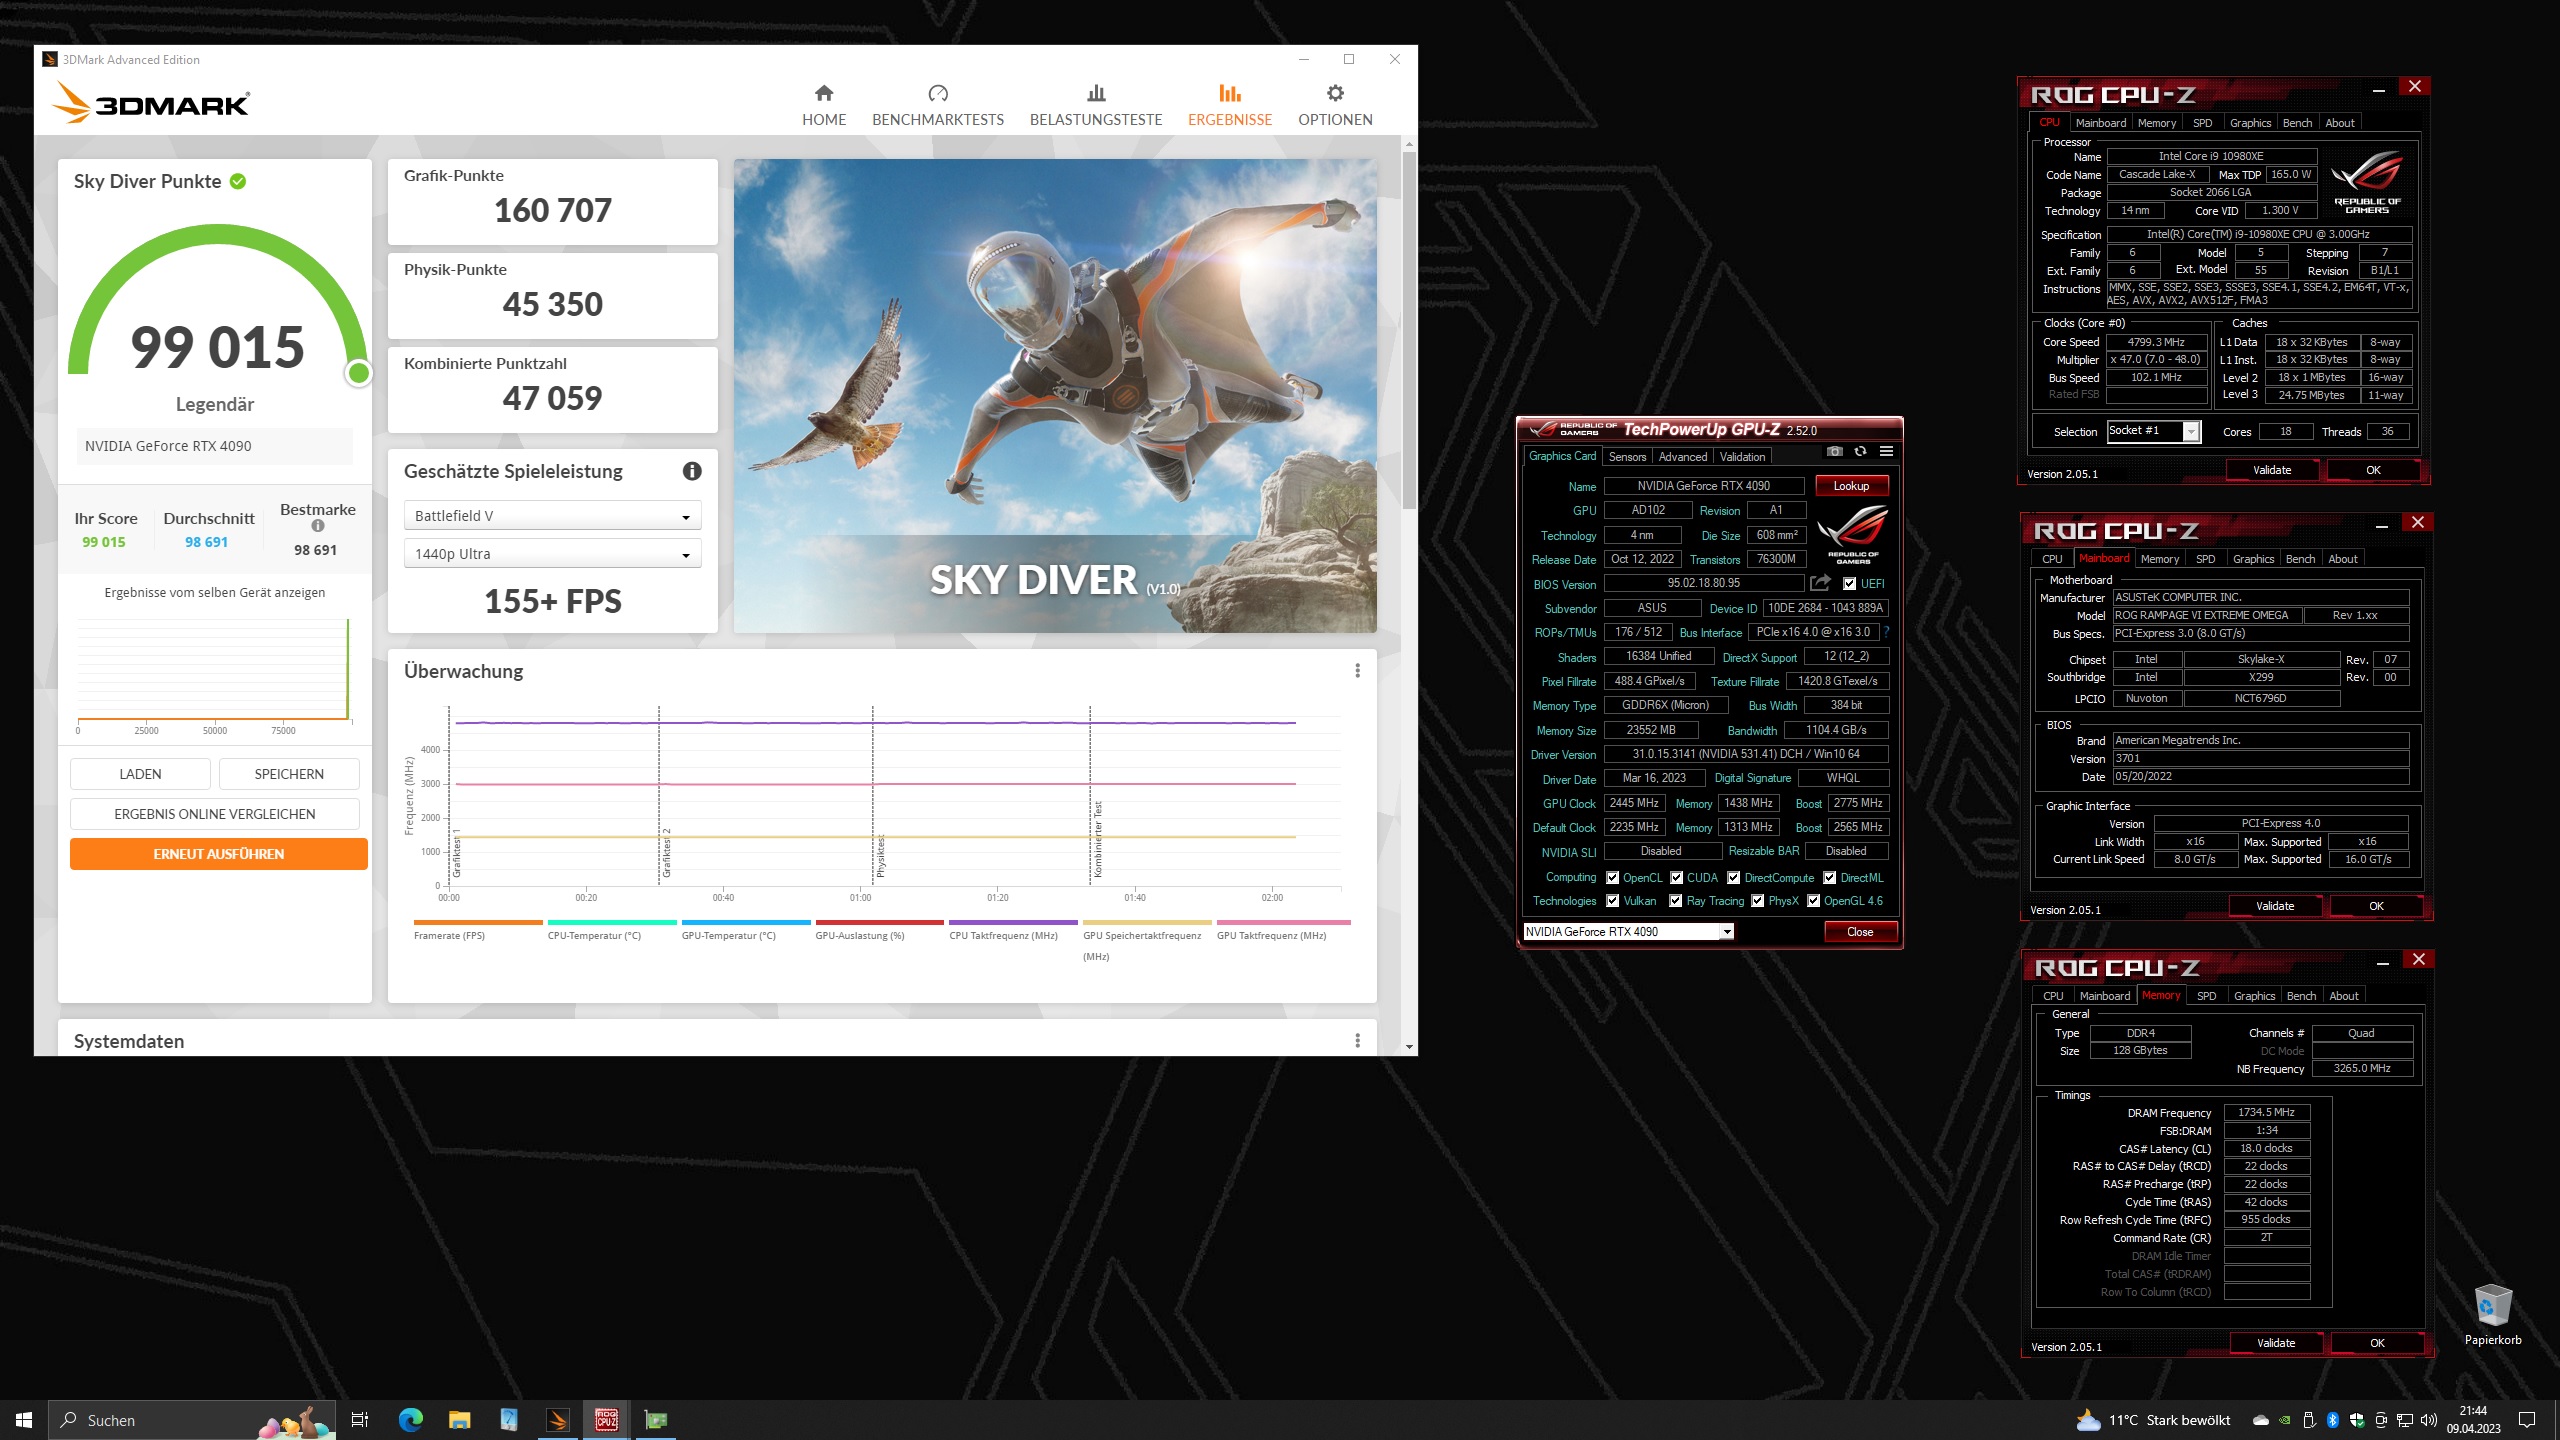Switch to the Advanced tab in GPU-Z
This screenshot has height=1440, width=2560.
(x=1683, y=457)
